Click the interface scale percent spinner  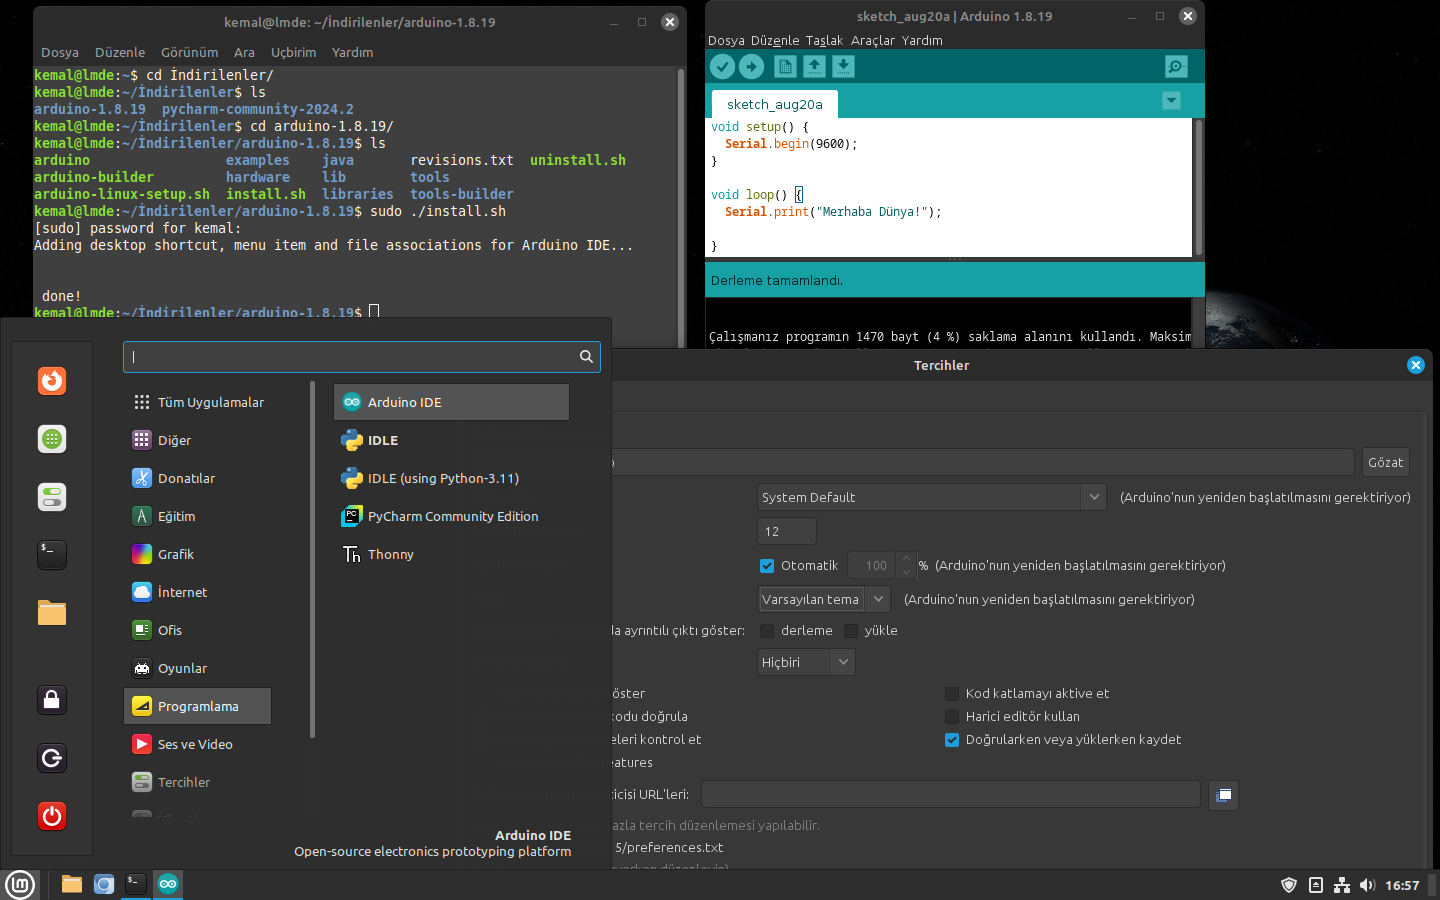pyautogui.click(x=881, y=566)
